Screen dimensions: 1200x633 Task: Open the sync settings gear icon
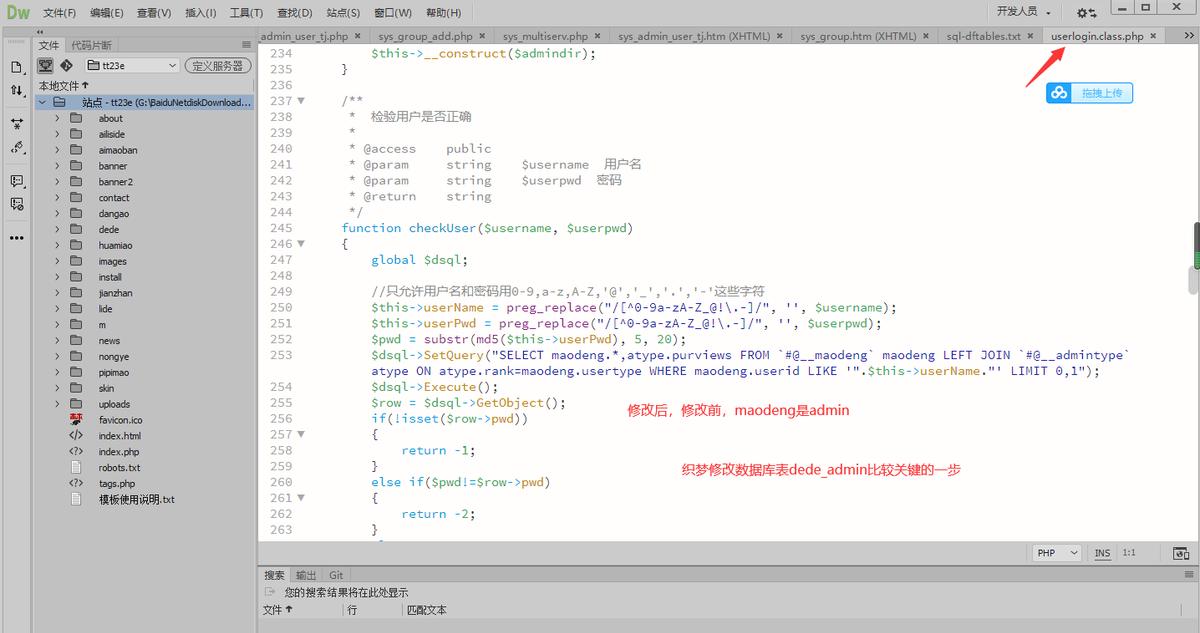pos(1086,12)
